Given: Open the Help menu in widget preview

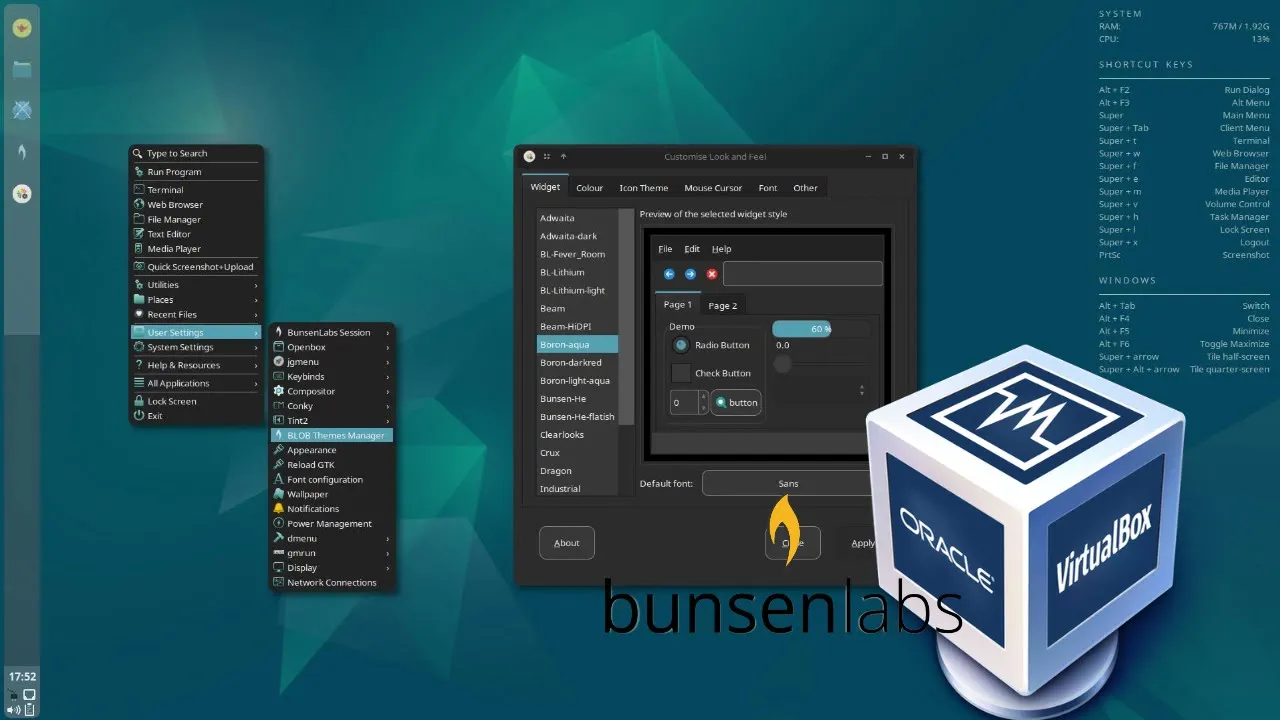Looking at the screenshot, I should 721,249.
